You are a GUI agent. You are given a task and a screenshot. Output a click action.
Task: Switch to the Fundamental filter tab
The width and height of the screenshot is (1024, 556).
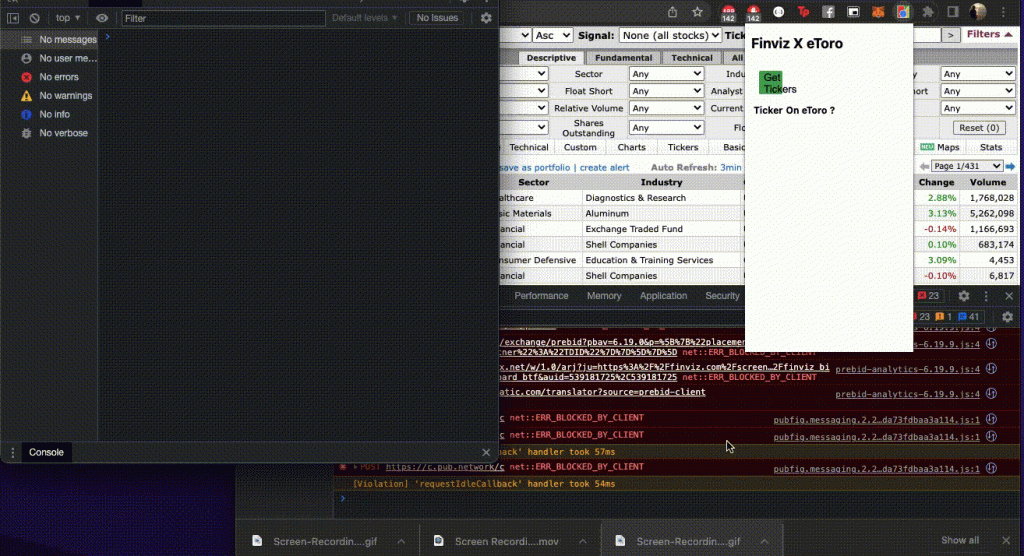[624, 58]
